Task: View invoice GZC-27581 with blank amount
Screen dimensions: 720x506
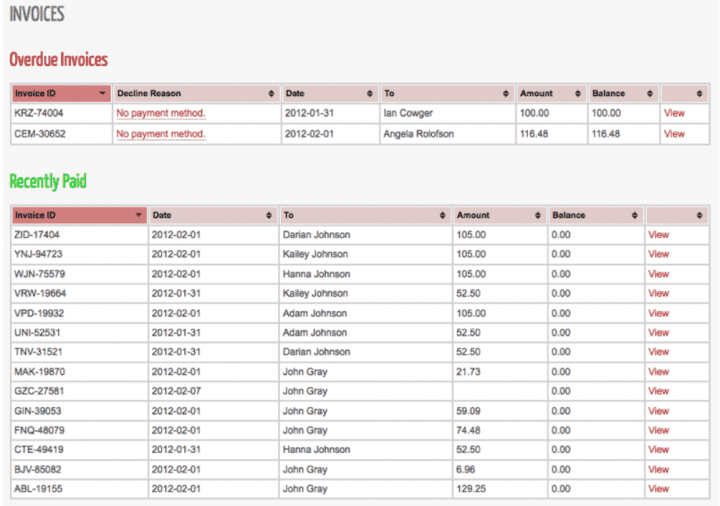Action: tap(658, 391)
